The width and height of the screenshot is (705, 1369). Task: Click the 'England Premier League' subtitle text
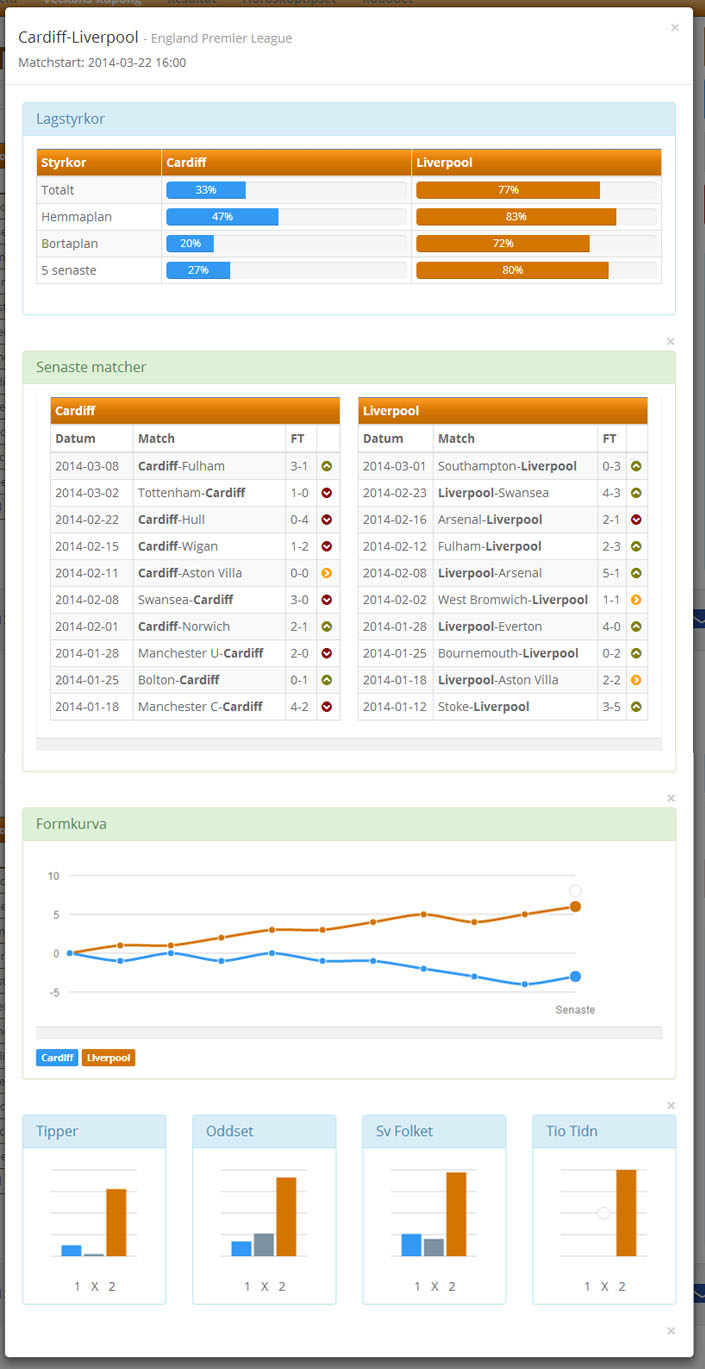point(224,39)
